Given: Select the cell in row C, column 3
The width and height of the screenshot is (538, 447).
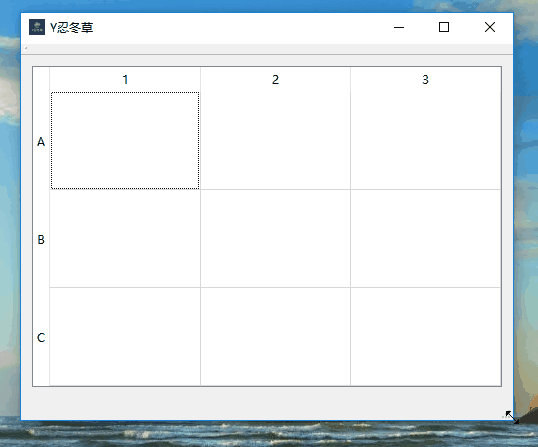Looking at the screenshot, I should pos(425,337).
